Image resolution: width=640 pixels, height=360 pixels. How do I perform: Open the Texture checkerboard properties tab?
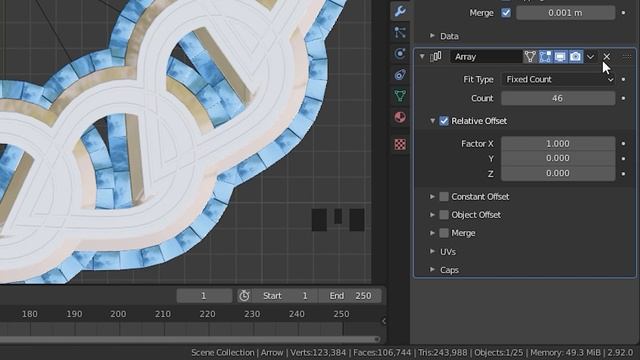400,144
